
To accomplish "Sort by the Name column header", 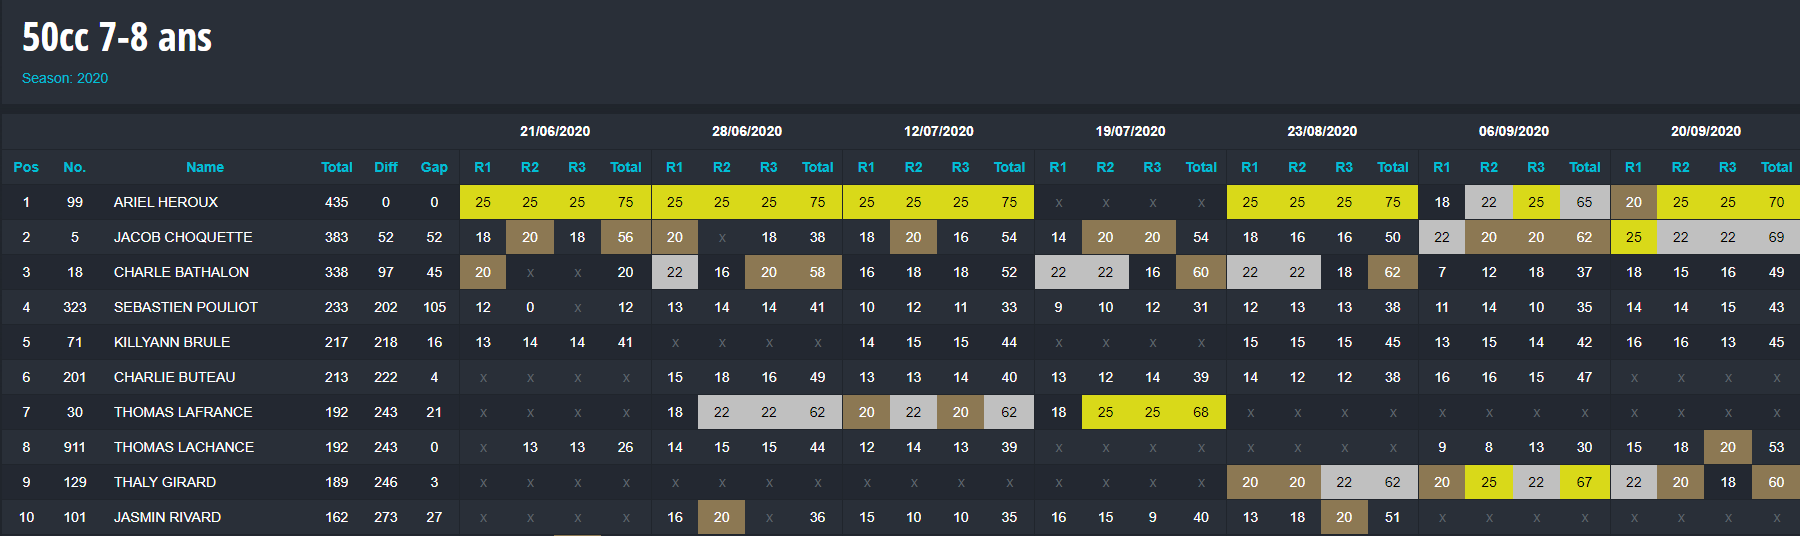I will click(x=205, y=167).
